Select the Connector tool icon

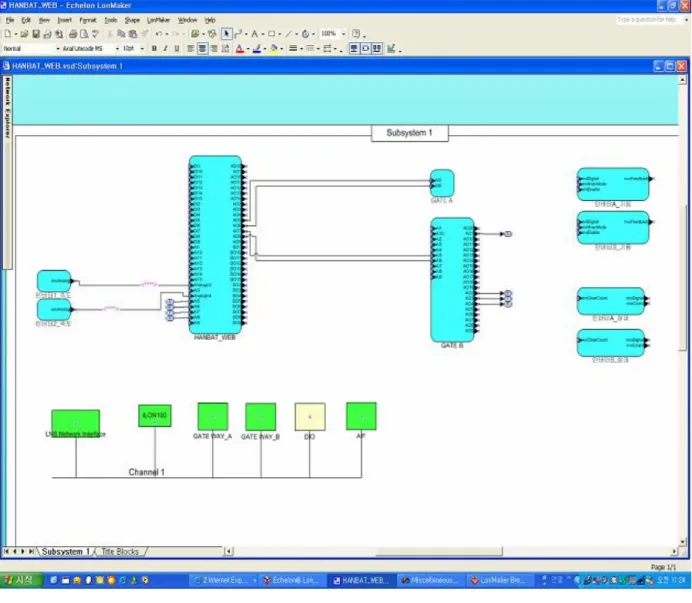click(238, 34)
